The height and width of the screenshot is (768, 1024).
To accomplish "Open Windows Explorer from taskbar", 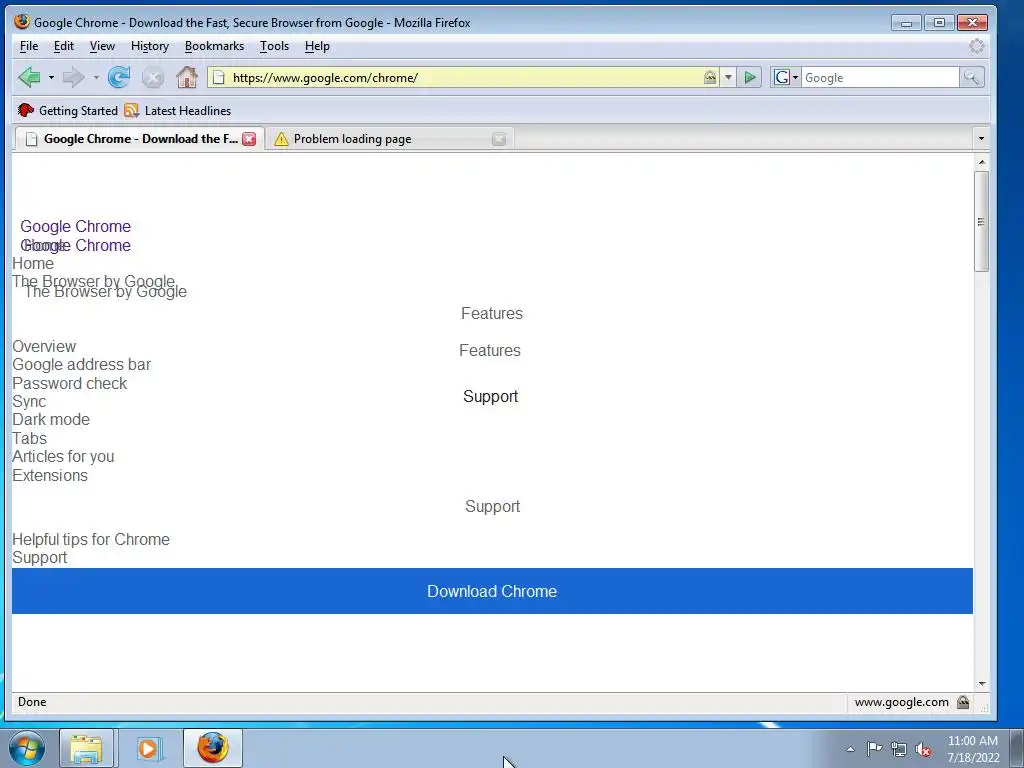I will click(x=86, y=748).
